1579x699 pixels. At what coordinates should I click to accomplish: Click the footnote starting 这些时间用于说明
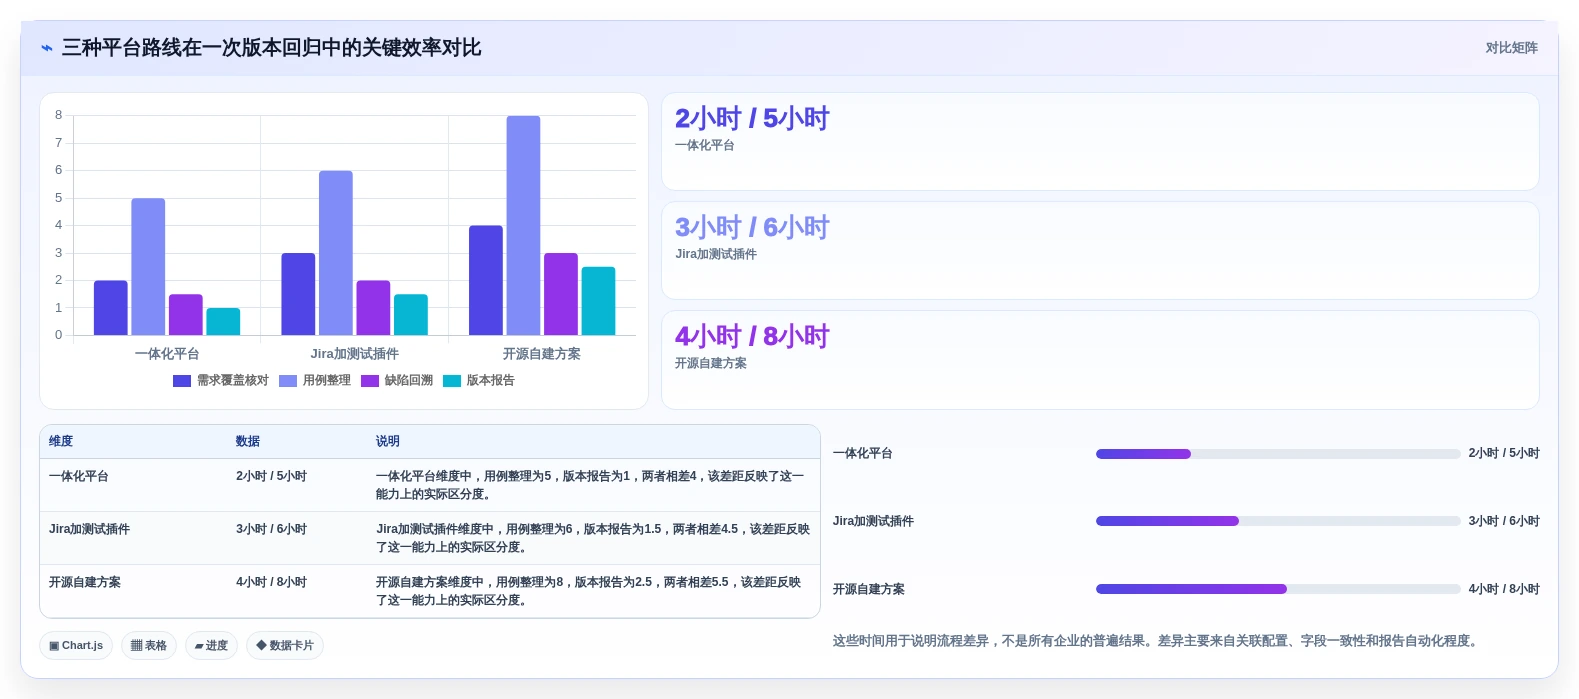(x=1158, y=641)
